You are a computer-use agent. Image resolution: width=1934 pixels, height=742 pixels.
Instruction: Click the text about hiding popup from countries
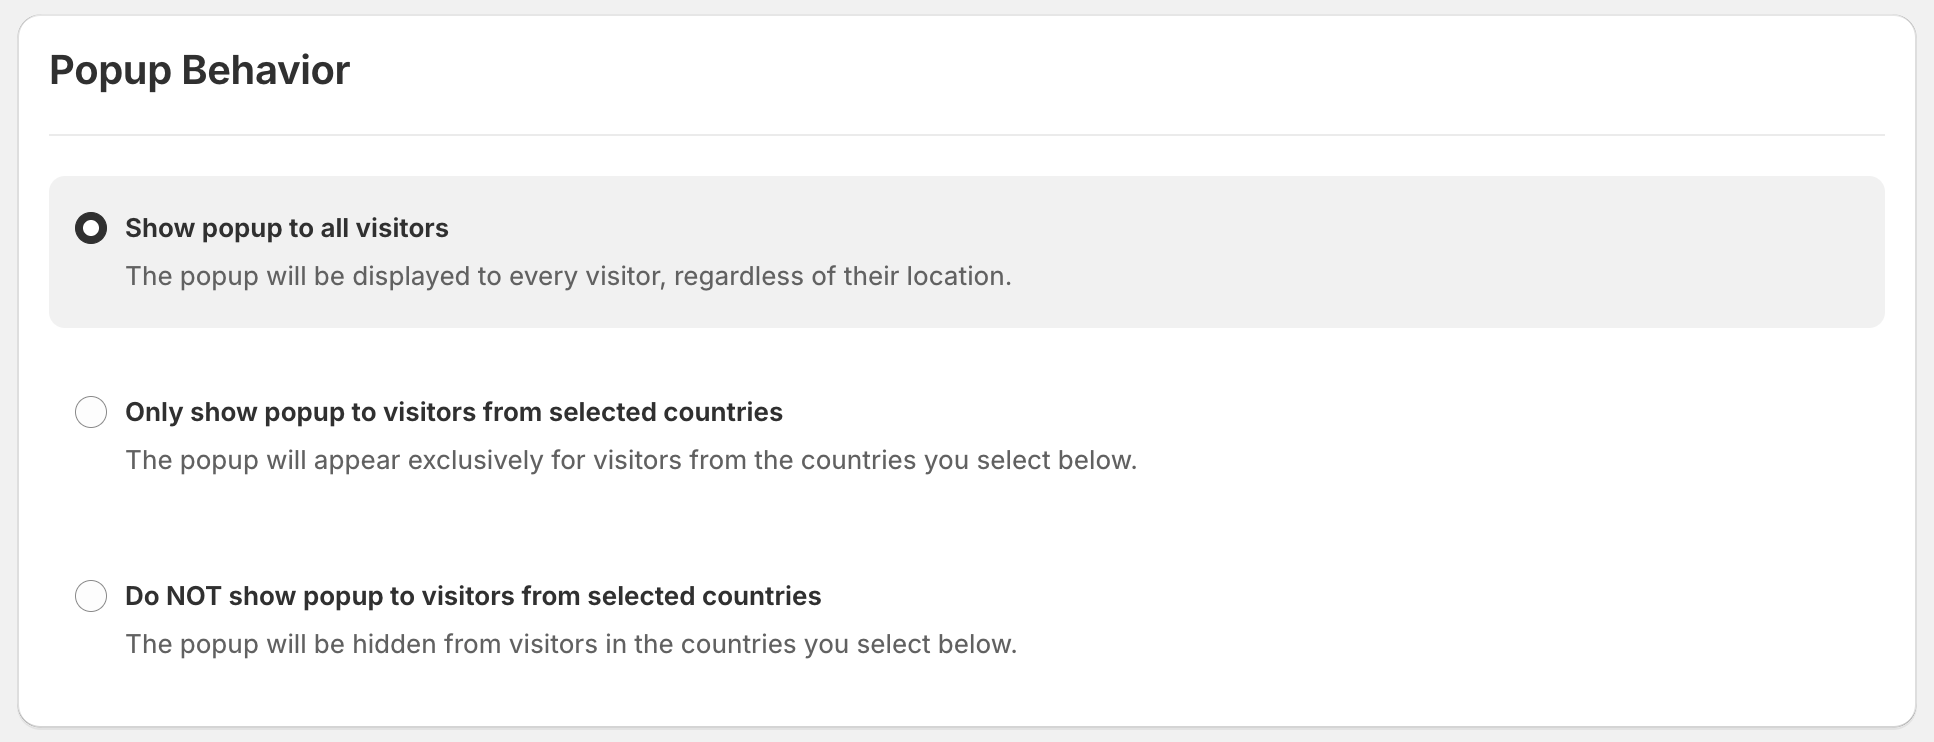[570, 644]
